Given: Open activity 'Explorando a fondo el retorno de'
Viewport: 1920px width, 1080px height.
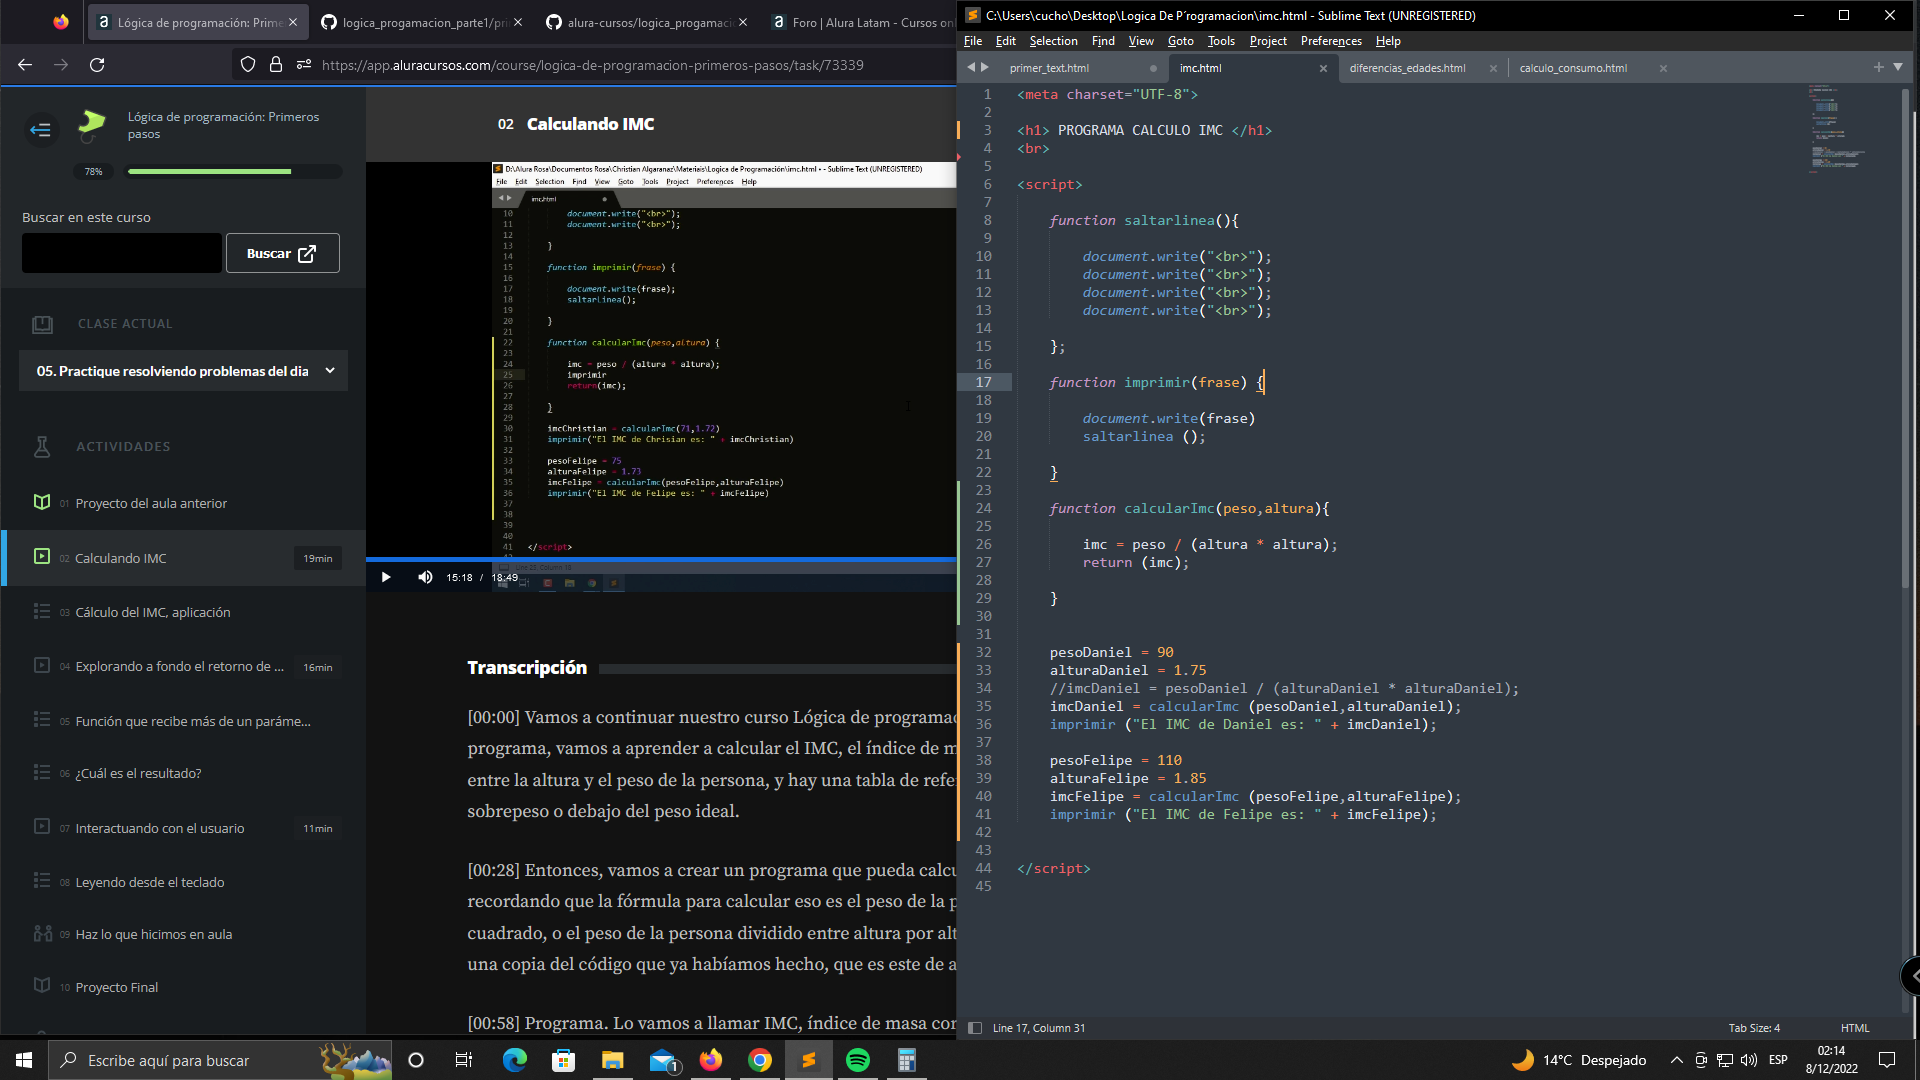Looking at the screenshot, I should pos(180,667).
